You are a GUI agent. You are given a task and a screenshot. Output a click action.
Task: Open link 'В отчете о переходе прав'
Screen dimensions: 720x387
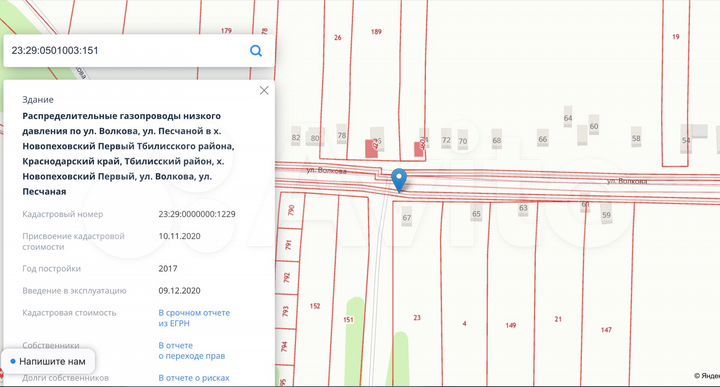pos(192,350)
